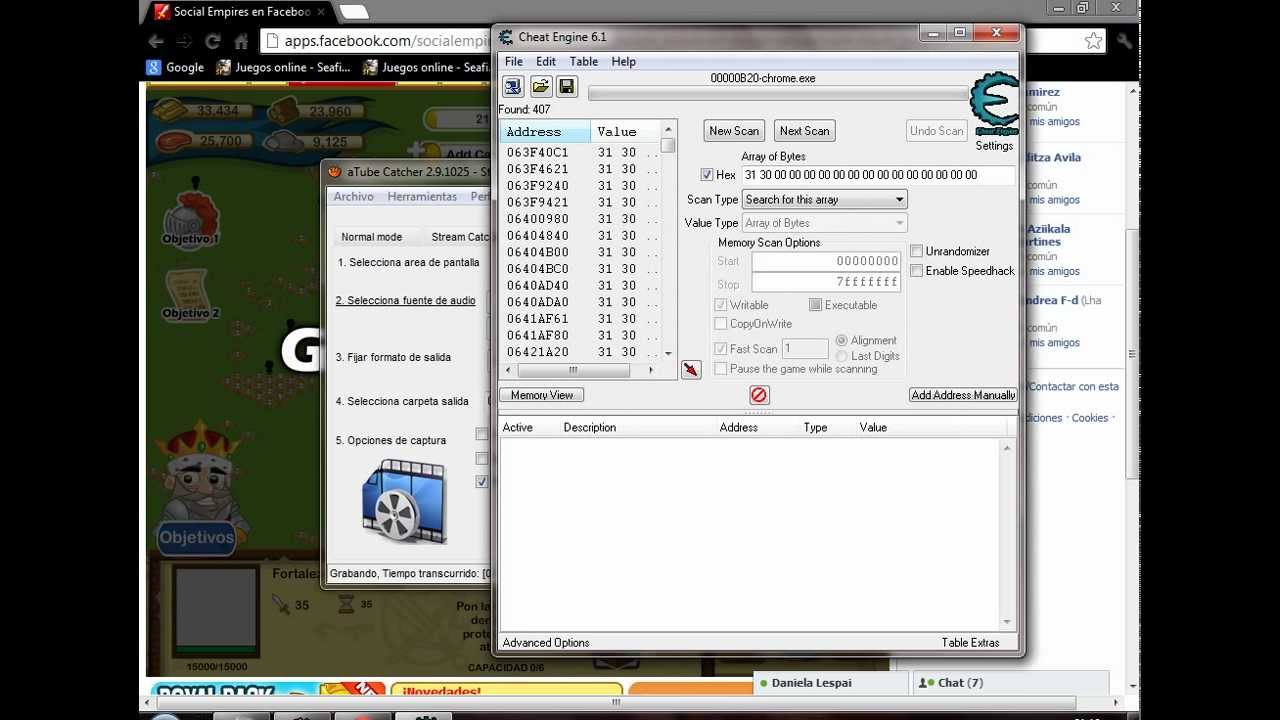Click the array of bytes value field
This screenshot has height=720, width=1280.
878,175
